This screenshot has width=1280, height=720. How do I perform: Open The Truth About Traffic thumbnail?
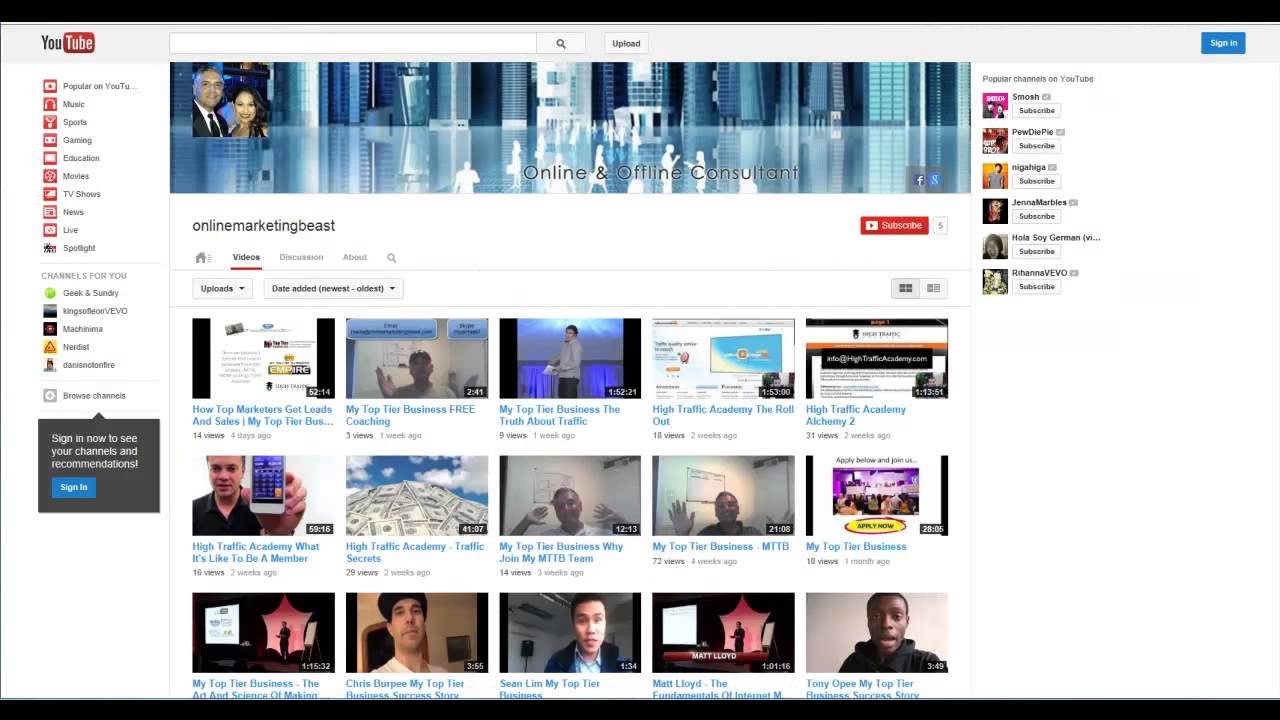click(x=570, y=358)
